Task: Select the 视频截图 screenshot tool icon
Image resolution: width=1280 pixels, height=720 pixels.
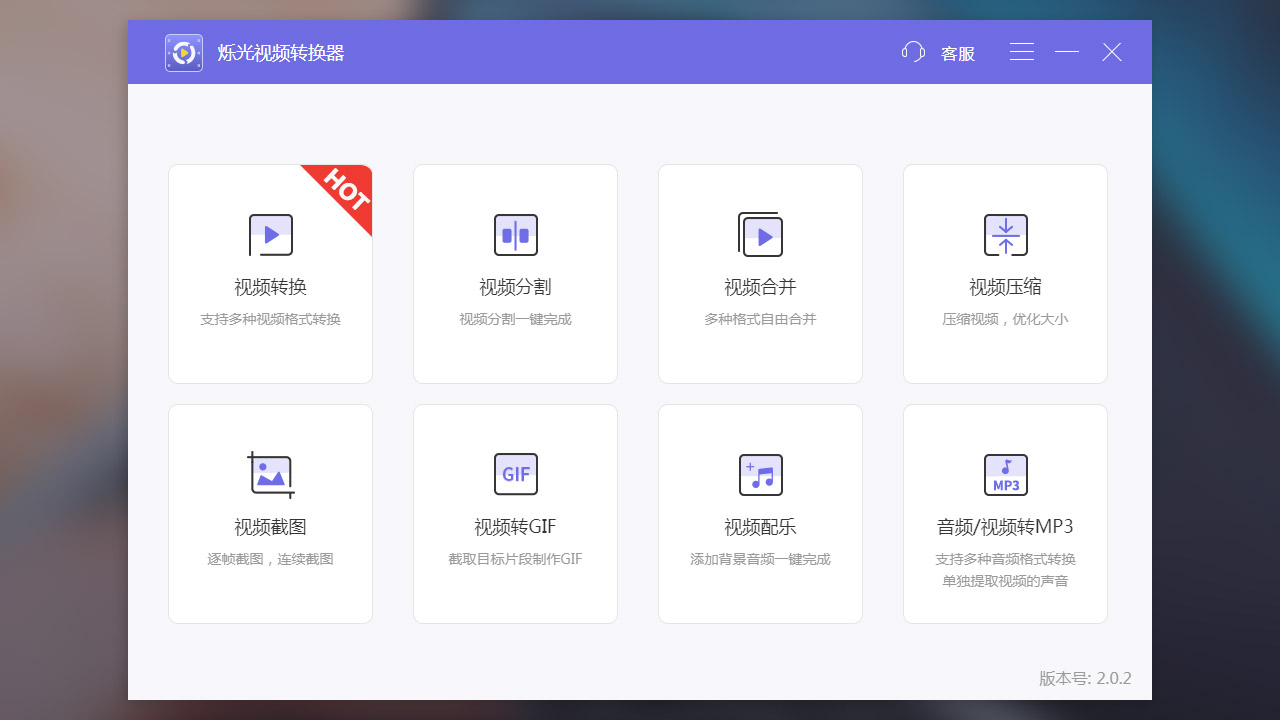Action: click(x=270, y=474)
